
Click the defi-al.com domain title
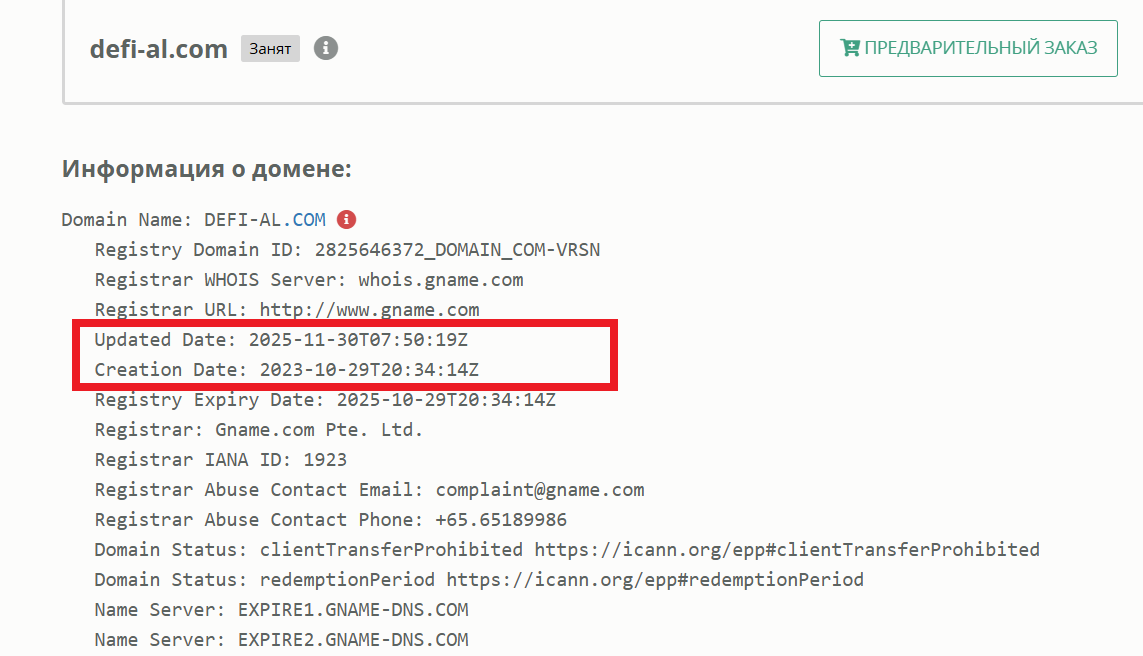[x=159, y=48]
